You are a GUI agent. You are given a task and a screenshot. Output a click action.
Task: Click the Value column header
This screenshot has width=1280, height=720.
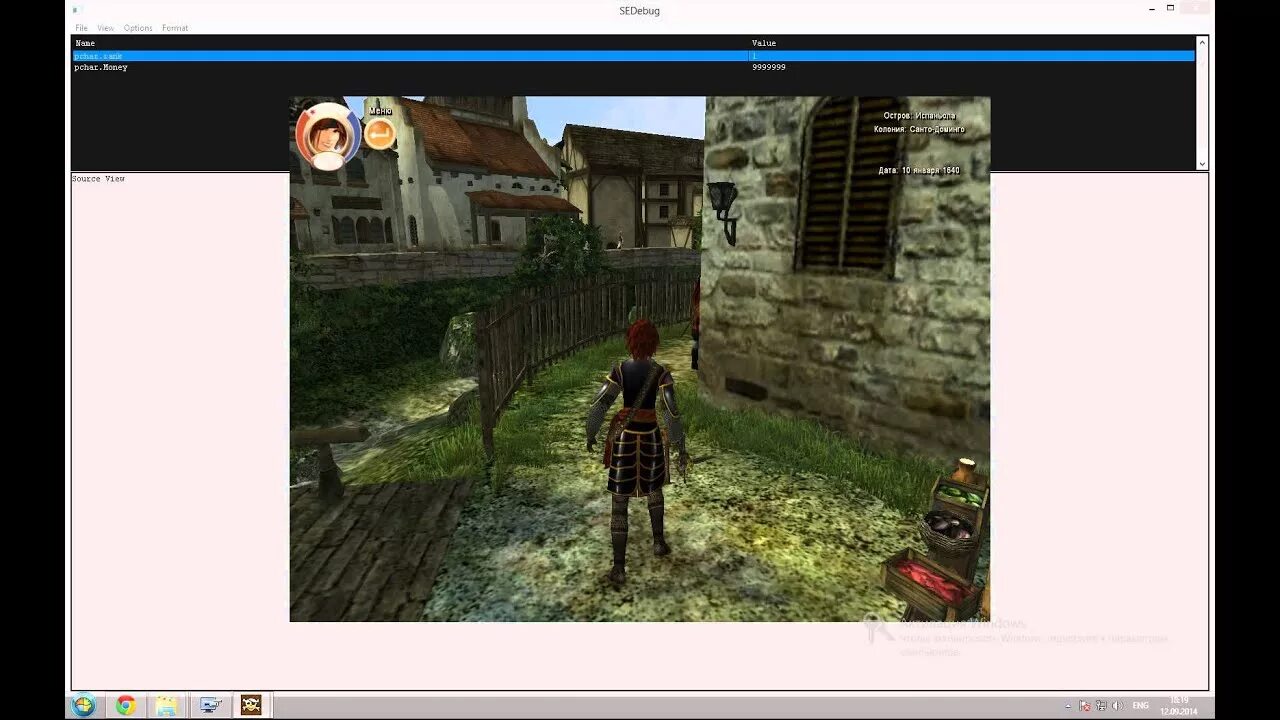764,43
